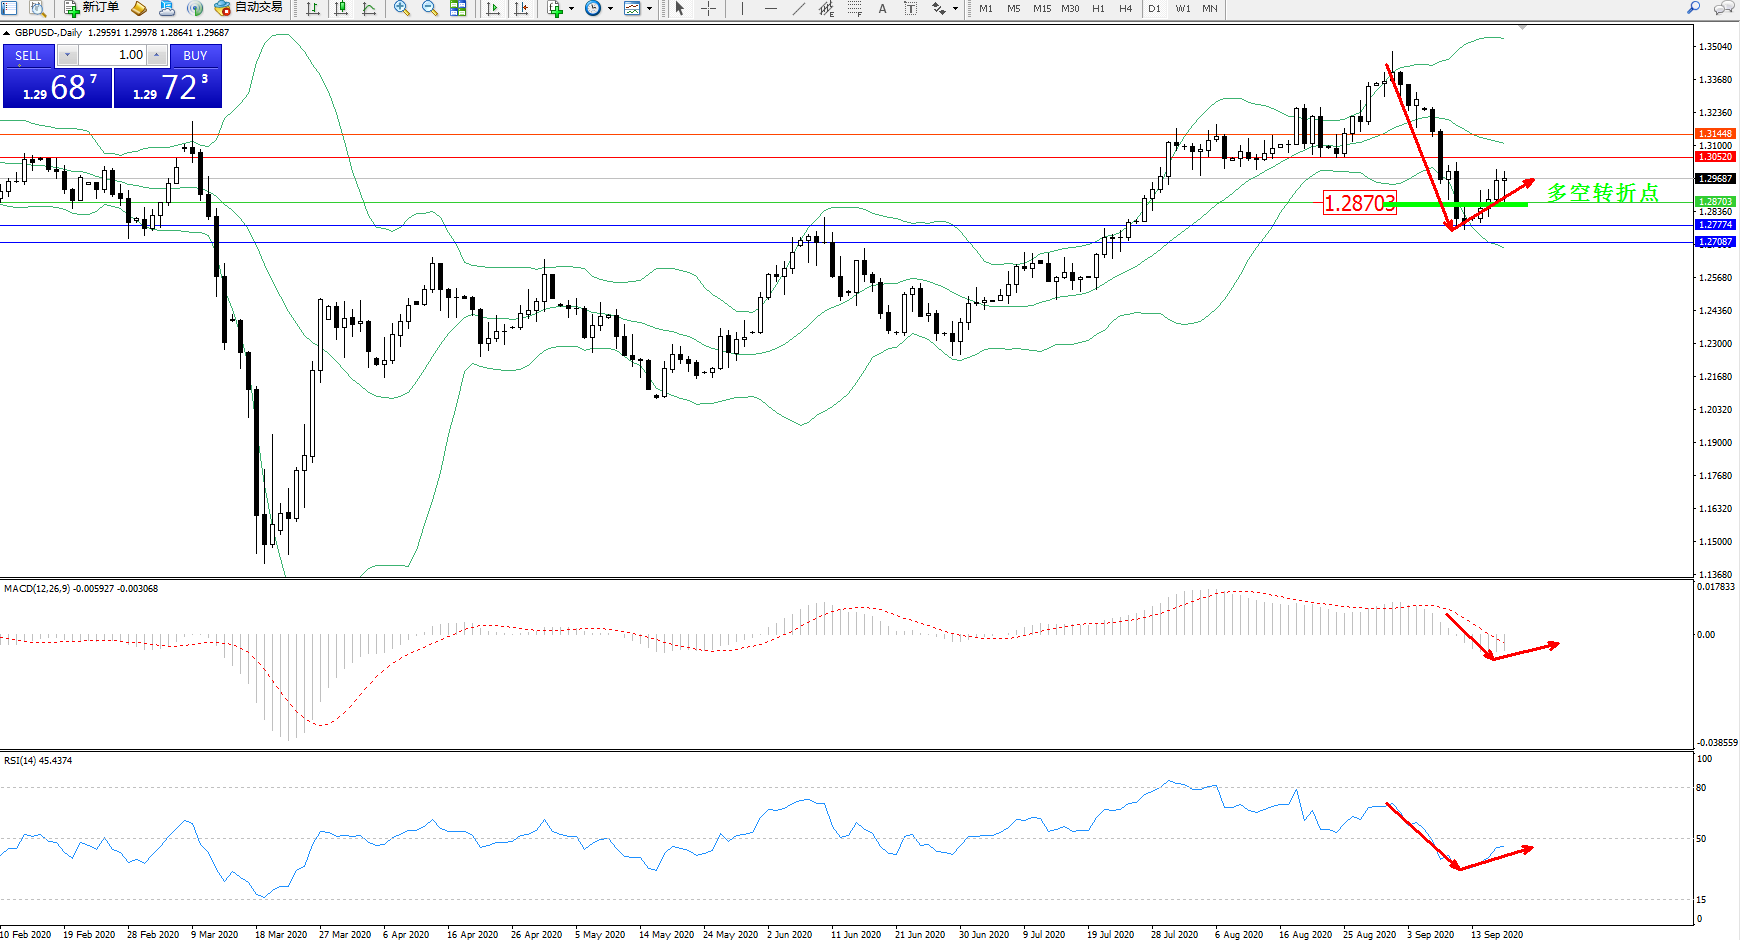Image resolution: width=1740 pixels, height=940 pixels.
Task: Switch to the W1 timeframe
Action: pyautogui.click(x=1183, y=9)
